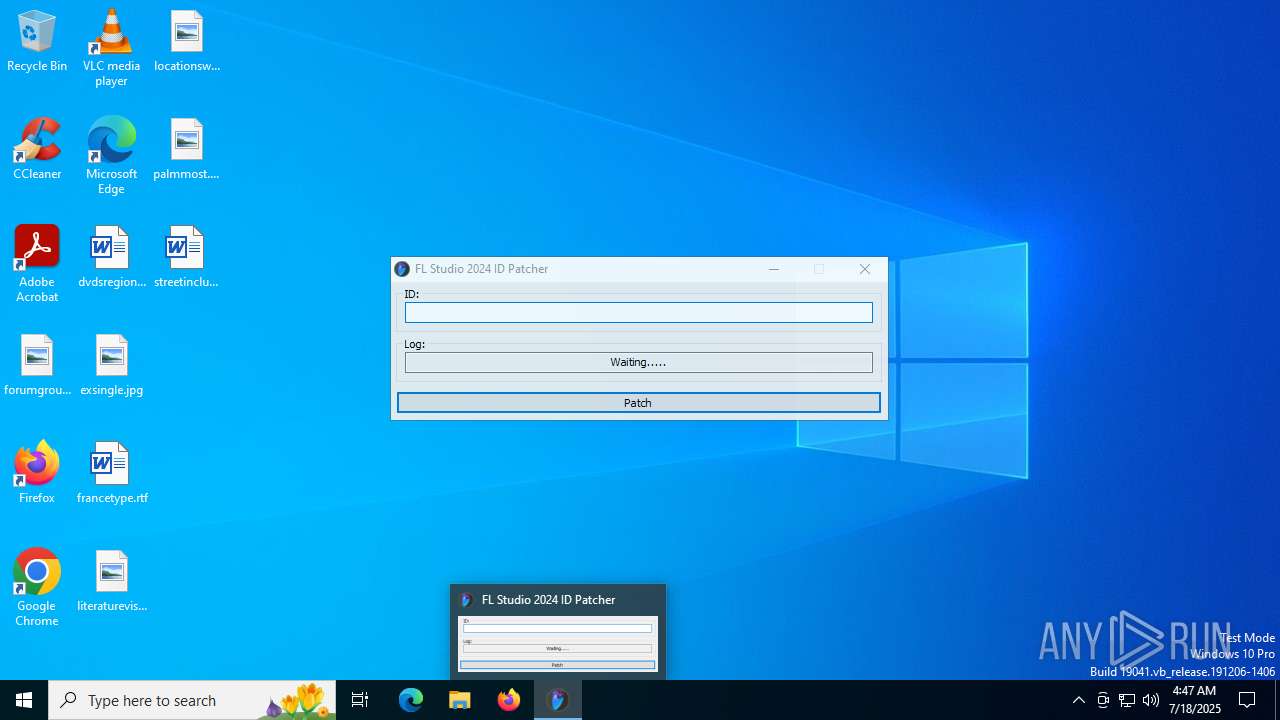
Task: Click the Patch button
Action: point(638,403)
